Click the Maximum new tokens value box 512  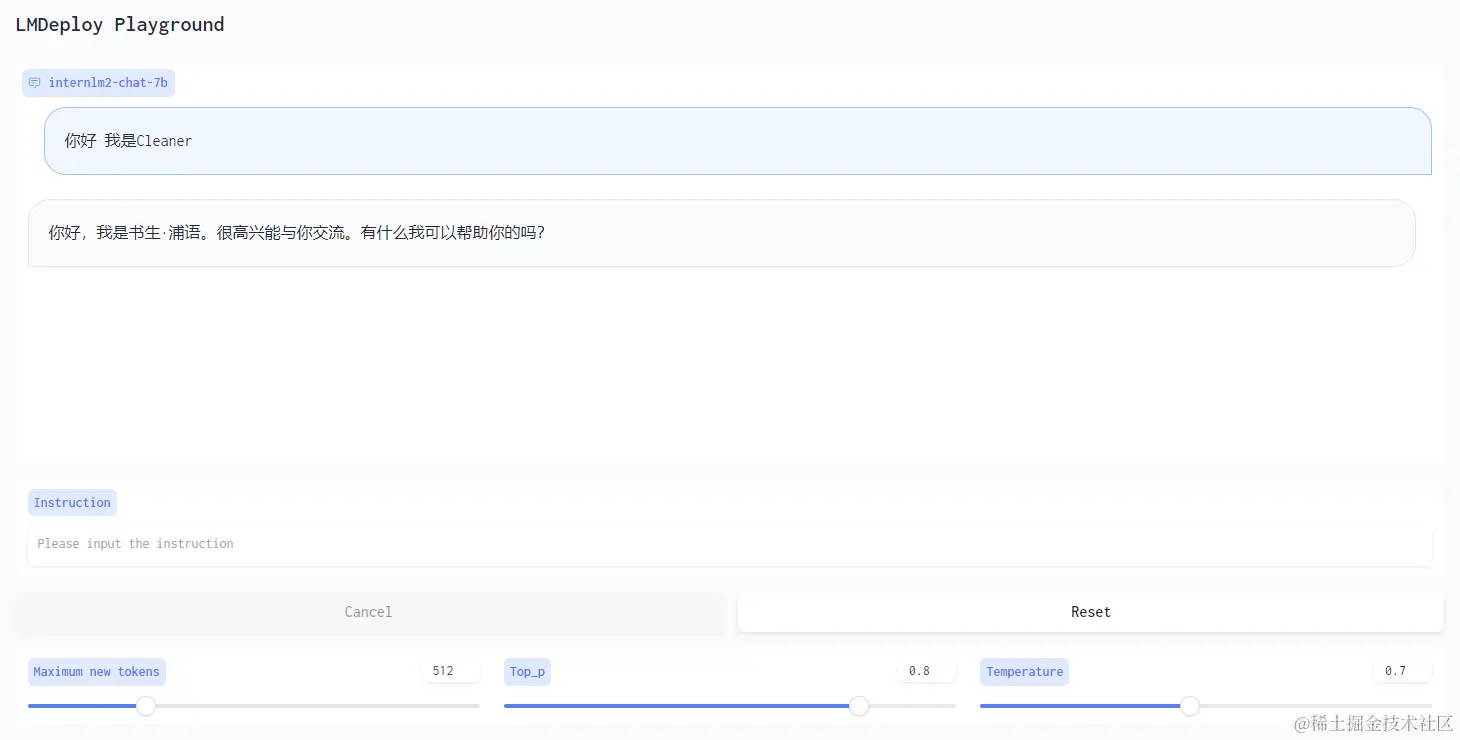450,671
